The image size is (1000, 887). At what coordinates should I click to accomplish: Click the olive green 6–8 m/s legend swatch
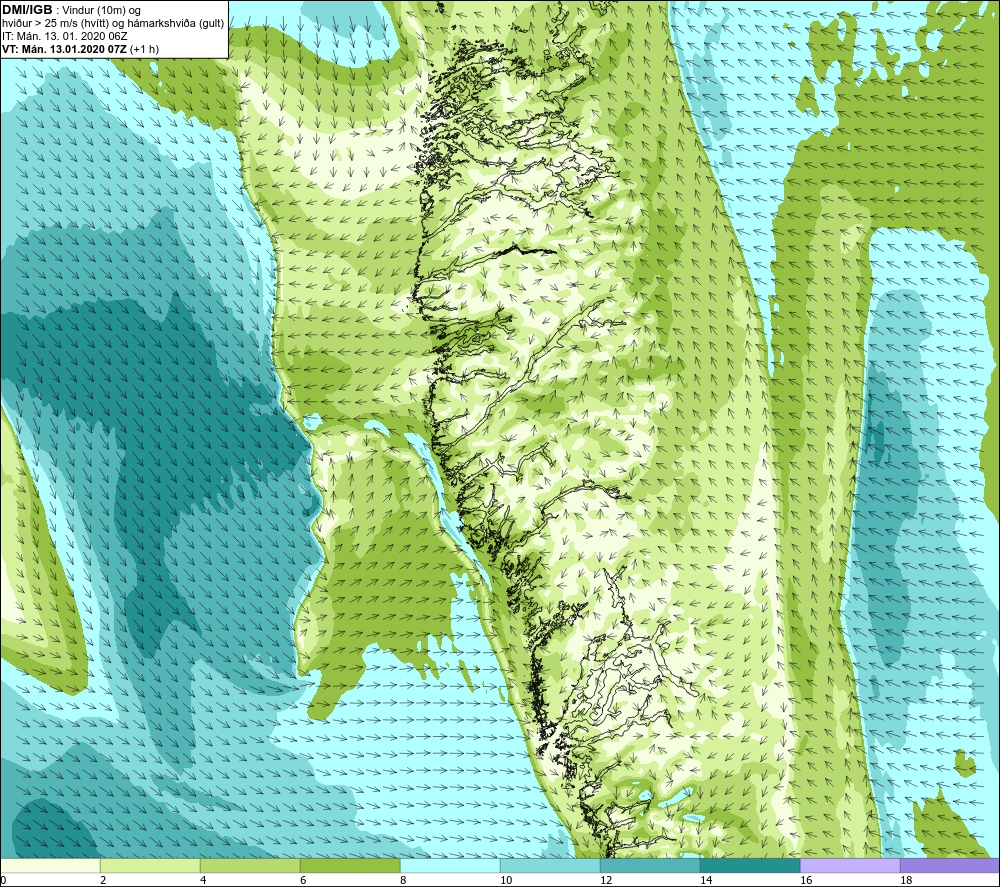[x=350, y=865]
